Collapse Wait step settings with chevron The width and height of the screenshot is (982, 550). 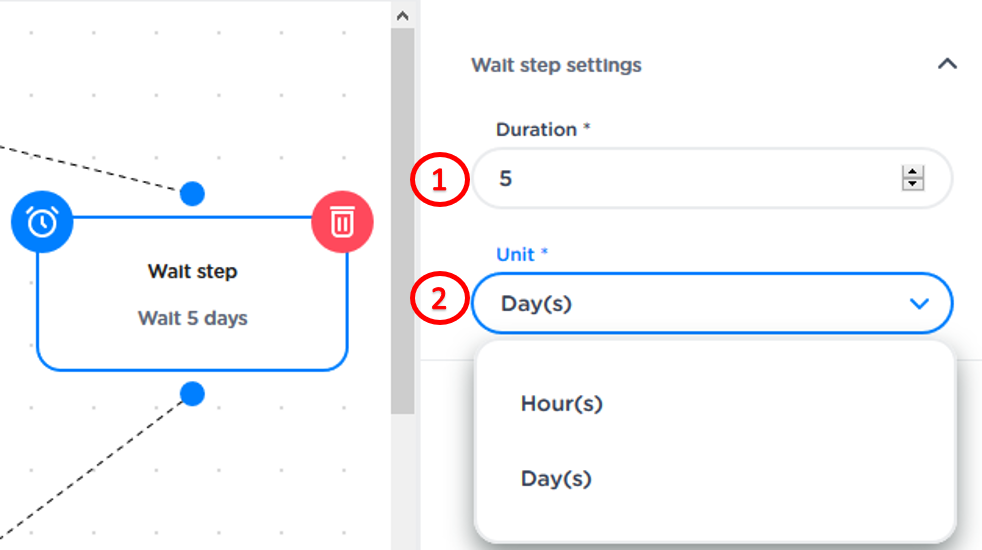pos(946,64)
